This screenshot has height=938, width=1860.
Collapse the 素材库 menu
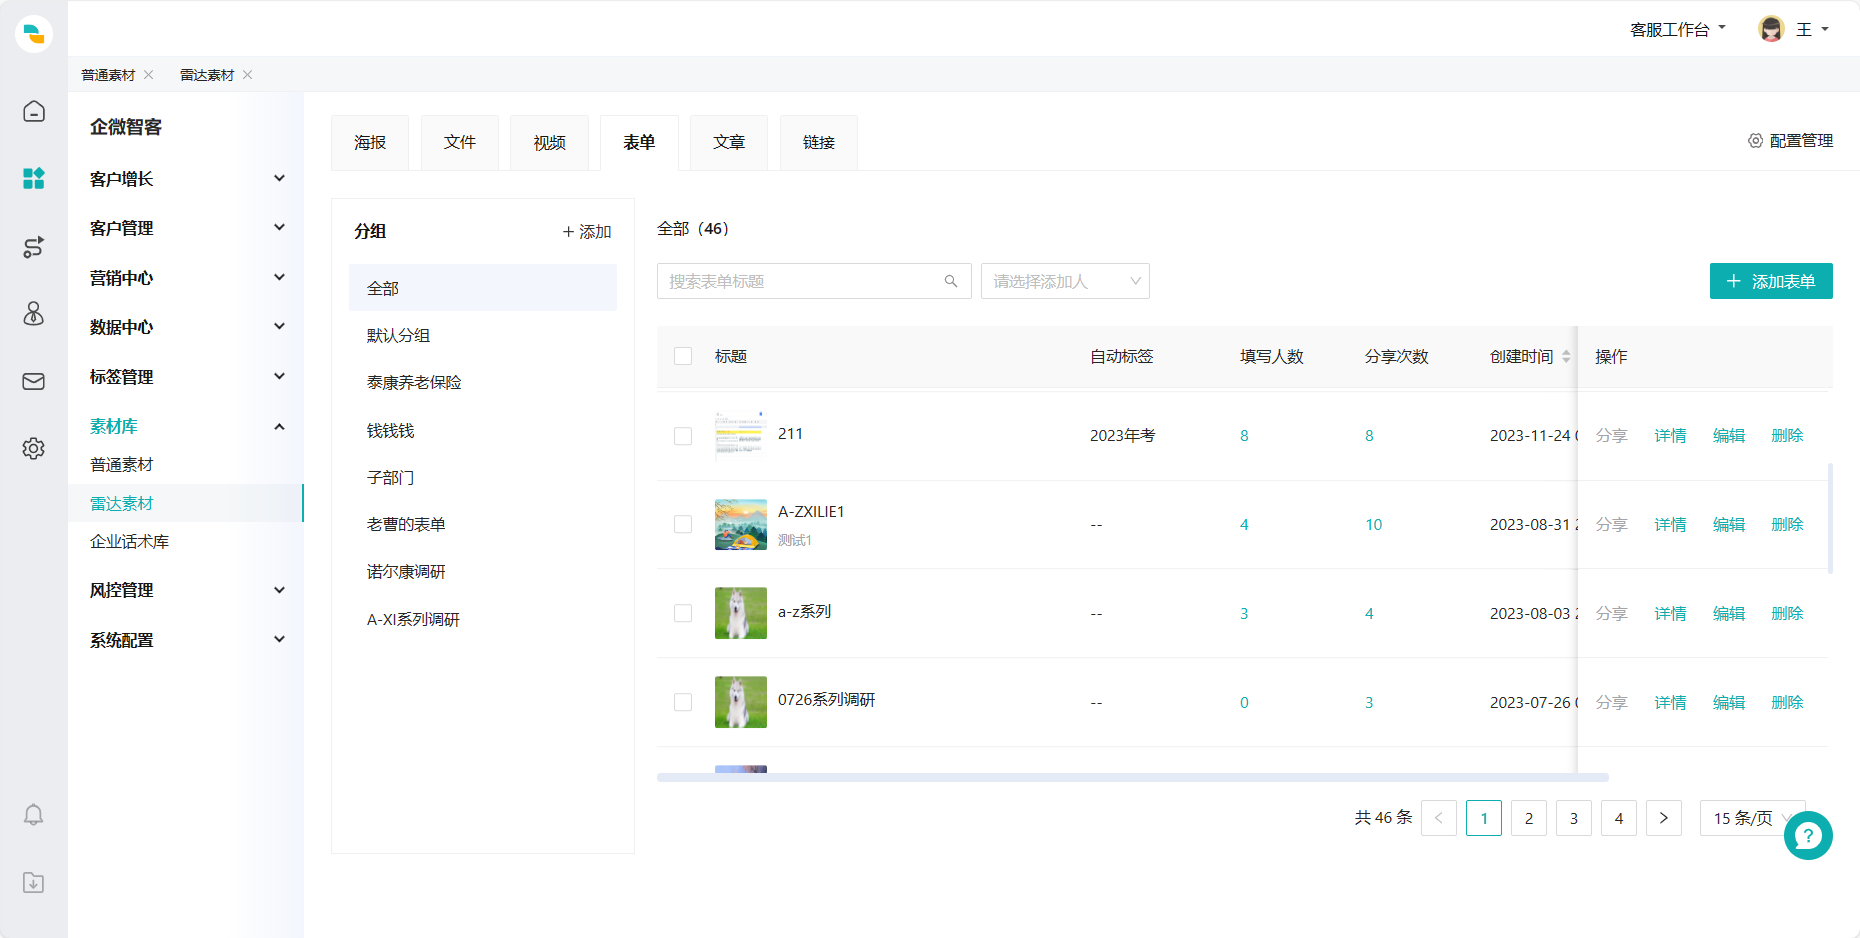coord(186,426)
